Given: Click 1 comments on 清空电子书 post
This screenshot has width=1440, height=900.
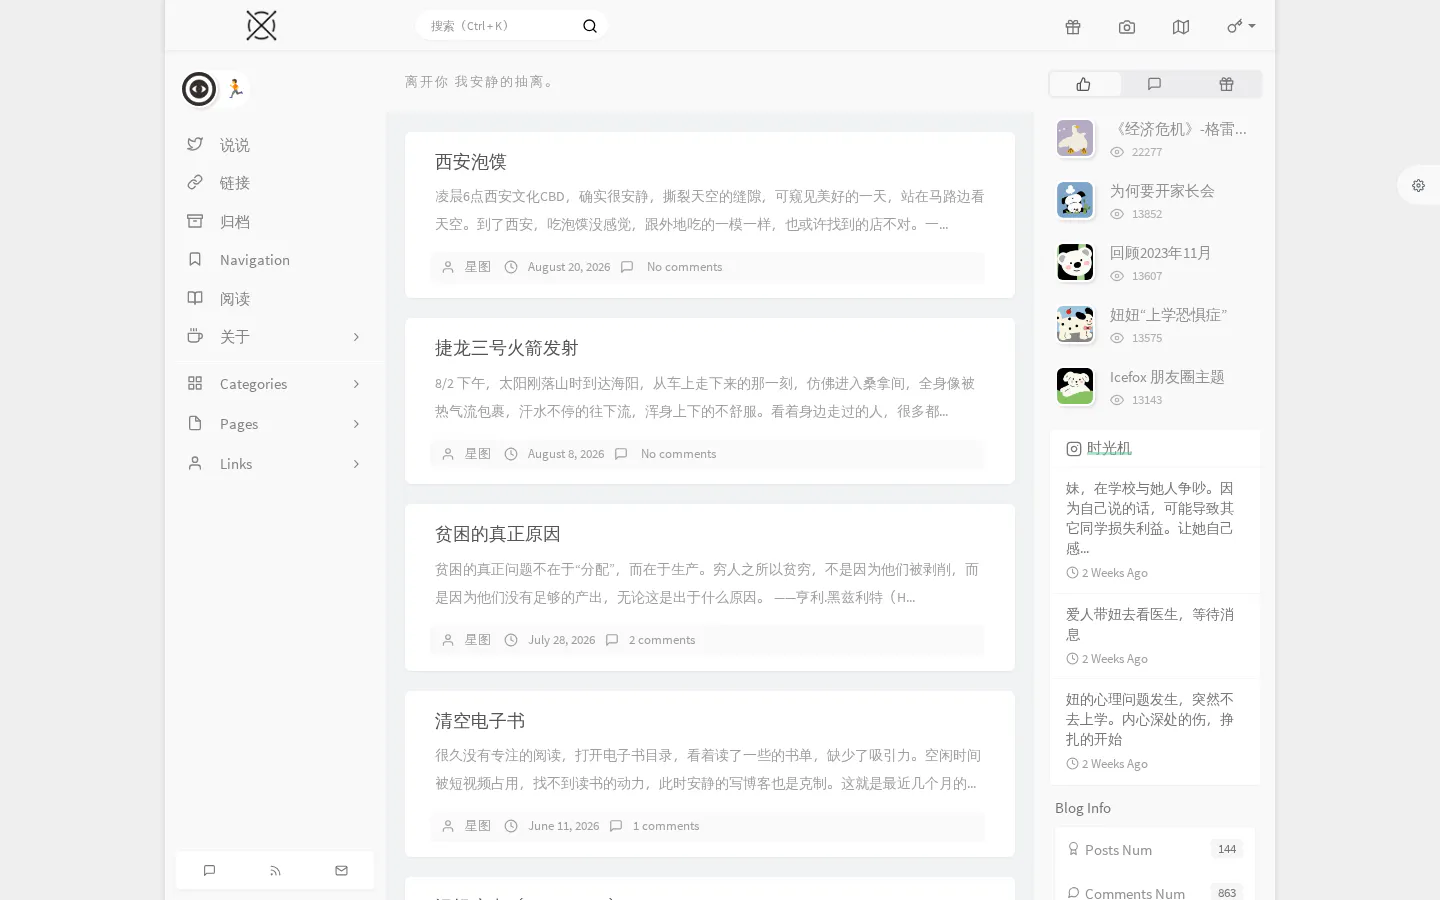Looking at the screenshot, I should tap(665, 826).
